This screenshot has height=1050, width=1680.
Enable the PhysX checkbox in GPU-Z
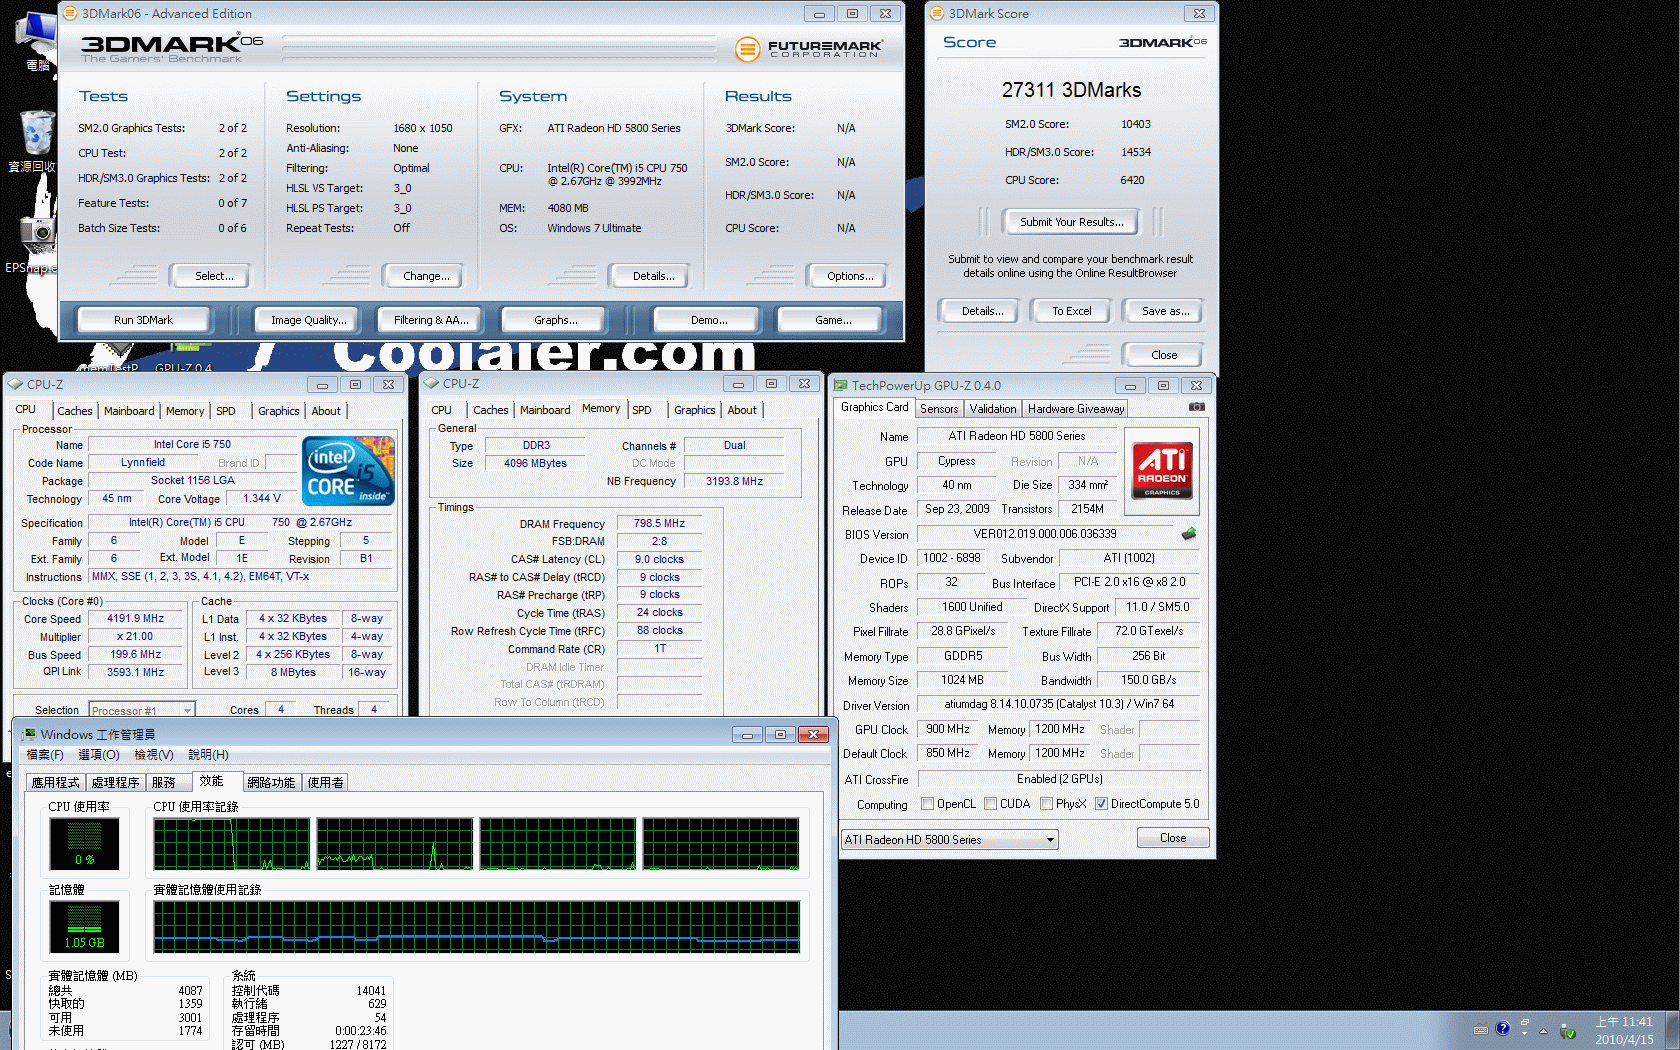1047,804
